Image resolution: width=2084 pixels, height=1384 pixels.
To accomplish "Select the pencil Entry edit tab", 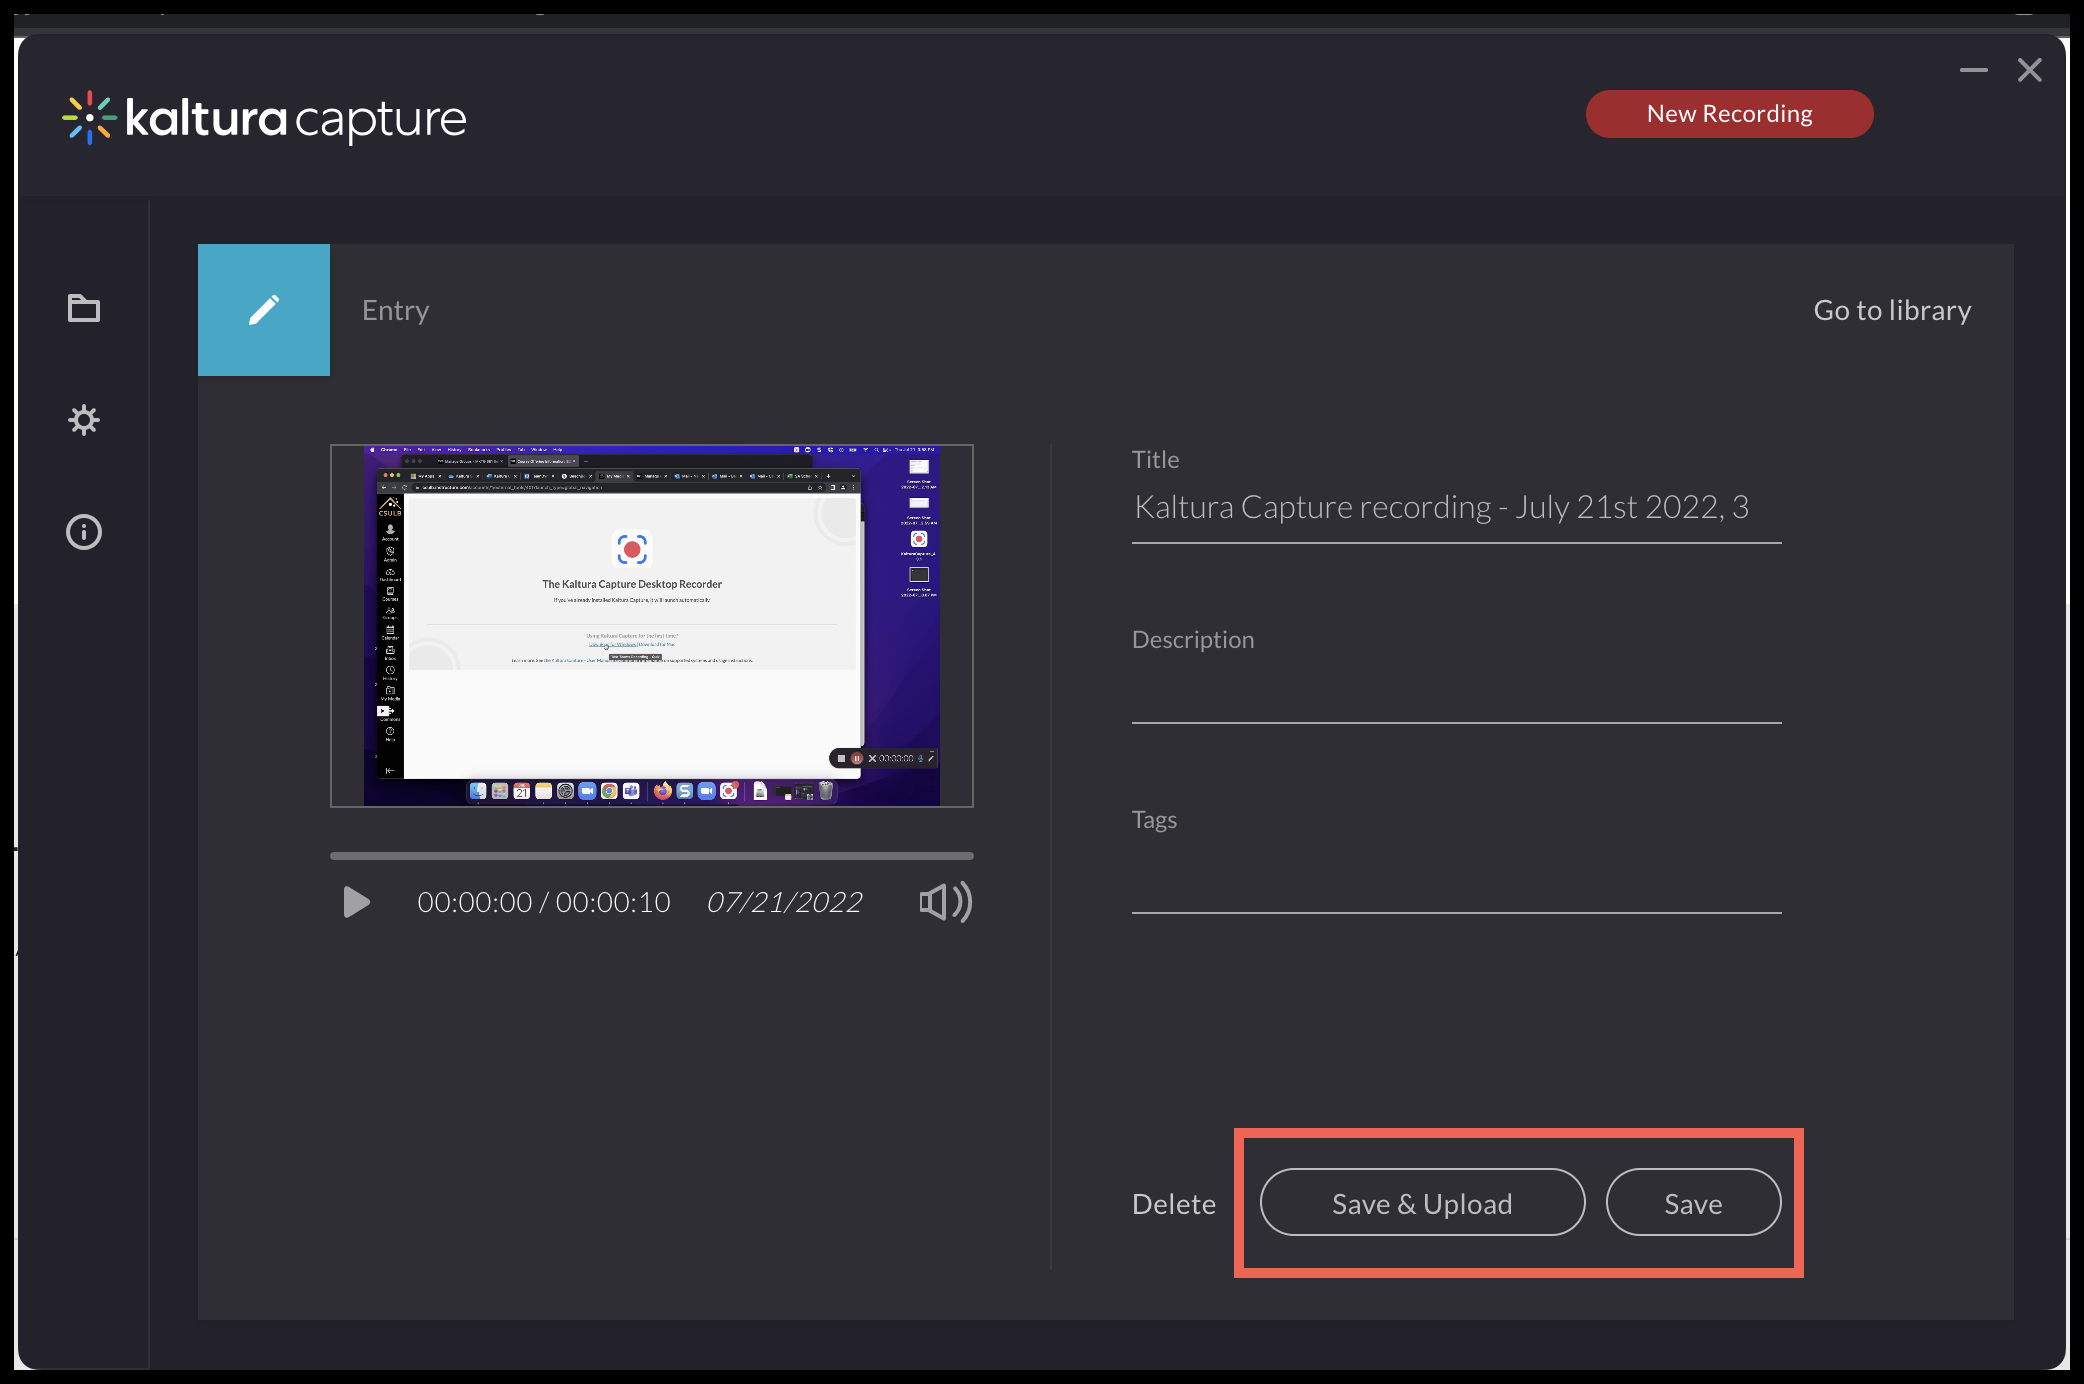I will tap(264, 310).
